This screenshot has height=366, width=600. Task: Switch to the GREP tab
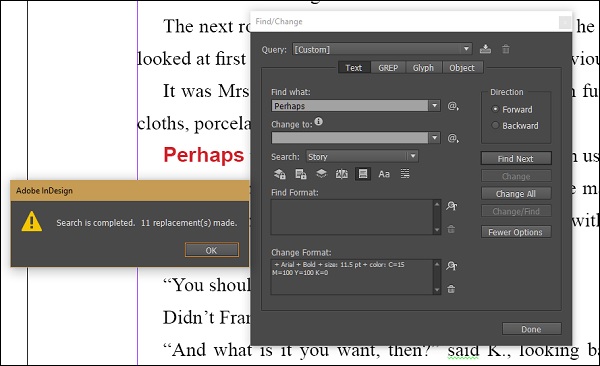(x=388, y=68)
